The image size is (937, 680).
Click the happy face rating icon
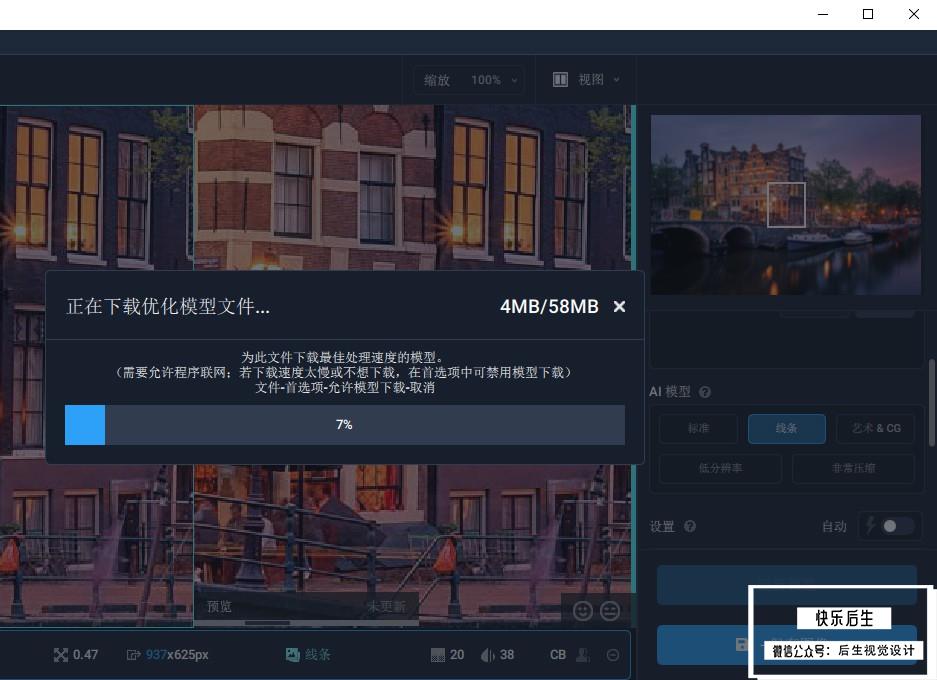tap(583, 611)
